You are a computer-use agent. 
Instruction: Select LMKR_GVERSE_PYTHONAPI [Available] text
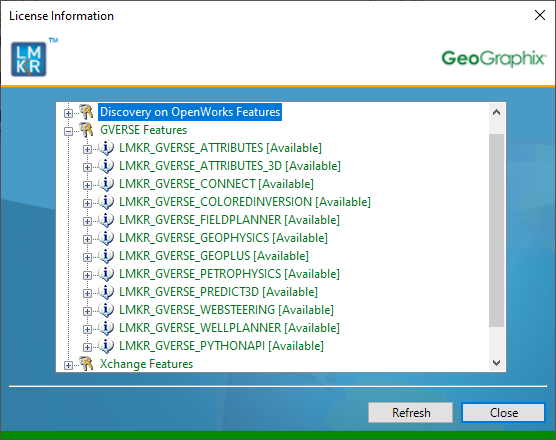point(221,346)
